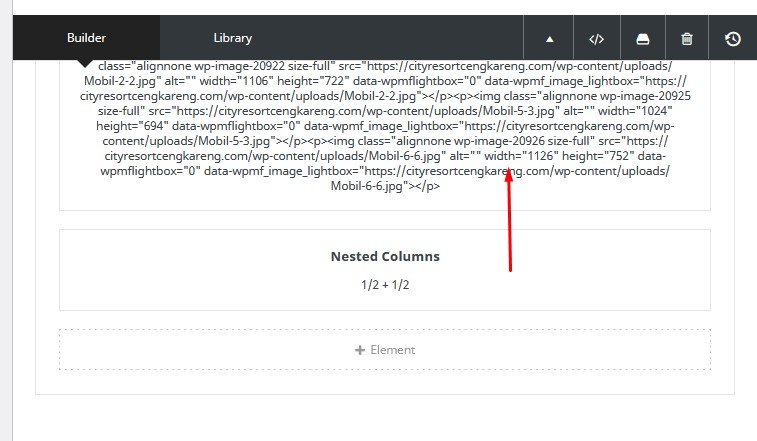The width and height of the screenshot is (757, 441).
Task: Open the history clock icon
Action: coord(733,39)
